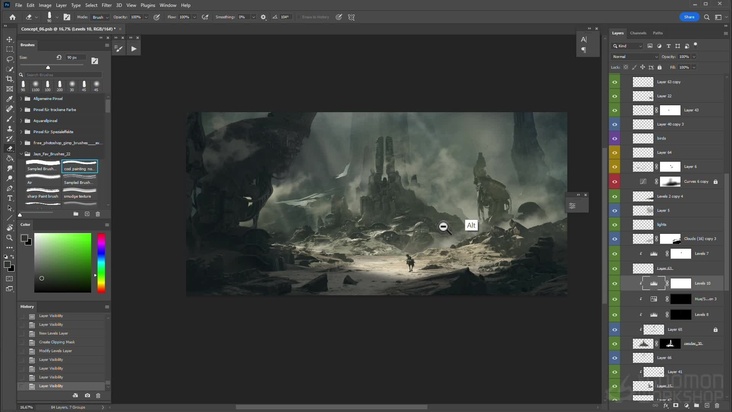
Task: Open the Opacity dropdown in options bar
Action: (146, 17)
